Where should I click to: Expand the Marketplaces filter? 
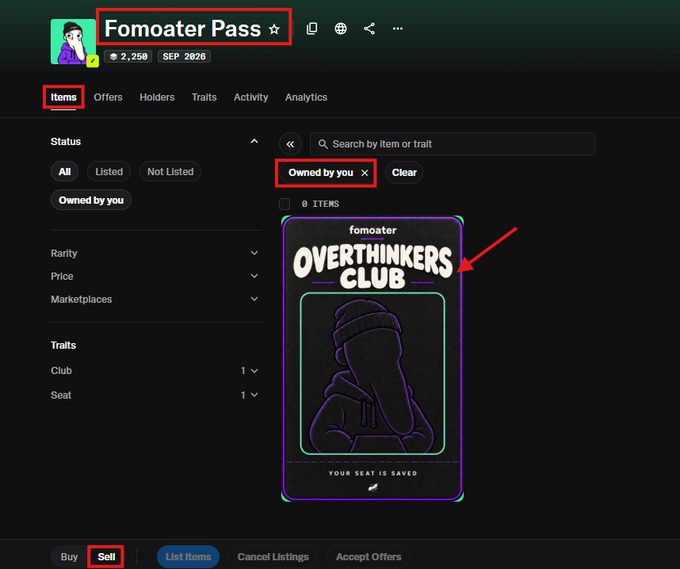[x=155, y=299]
